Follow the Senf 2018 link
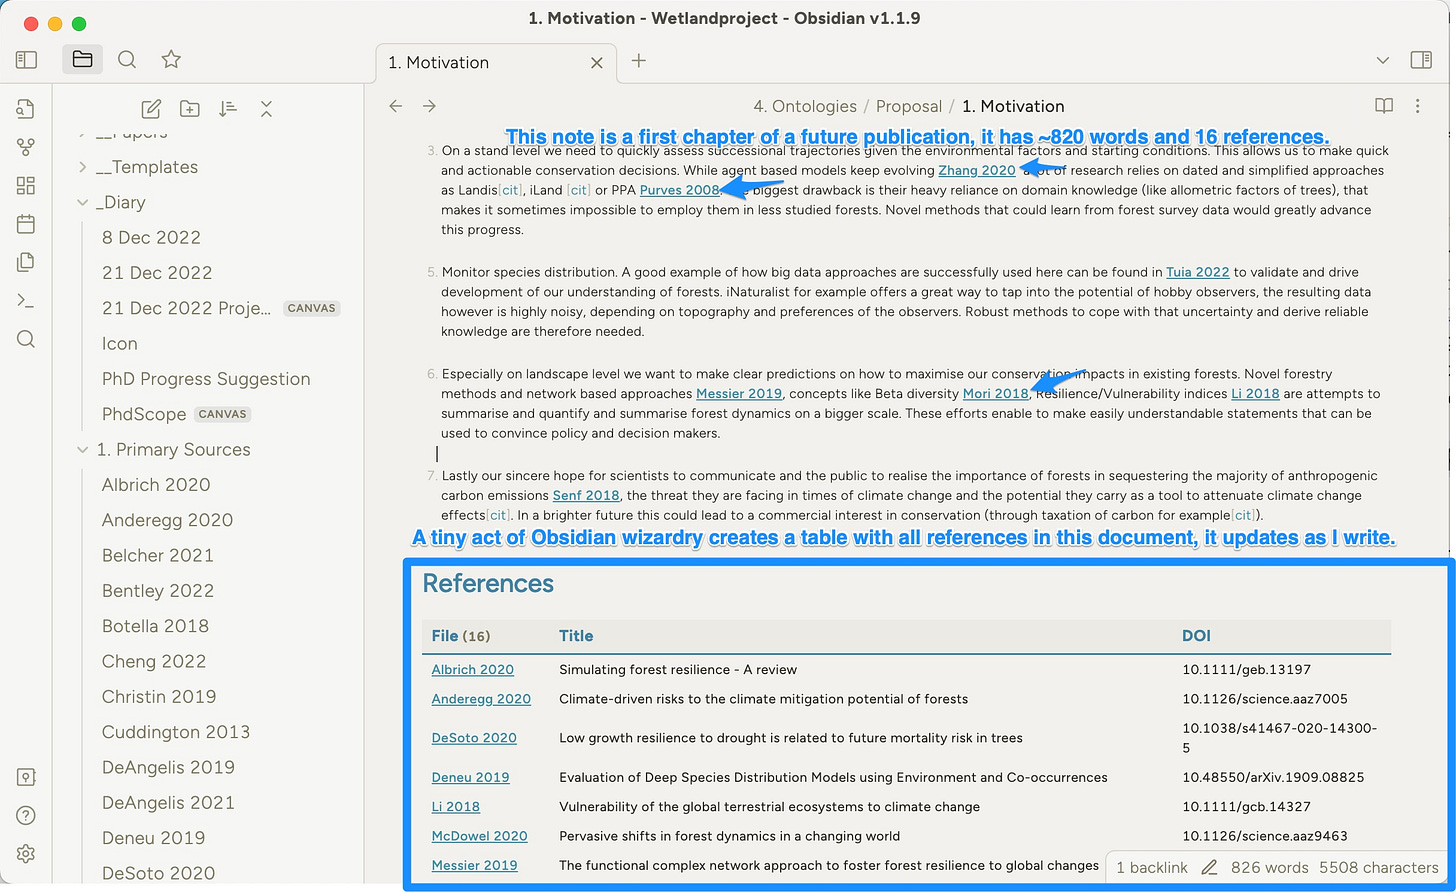1456x892 pixels. click(586, 495)
